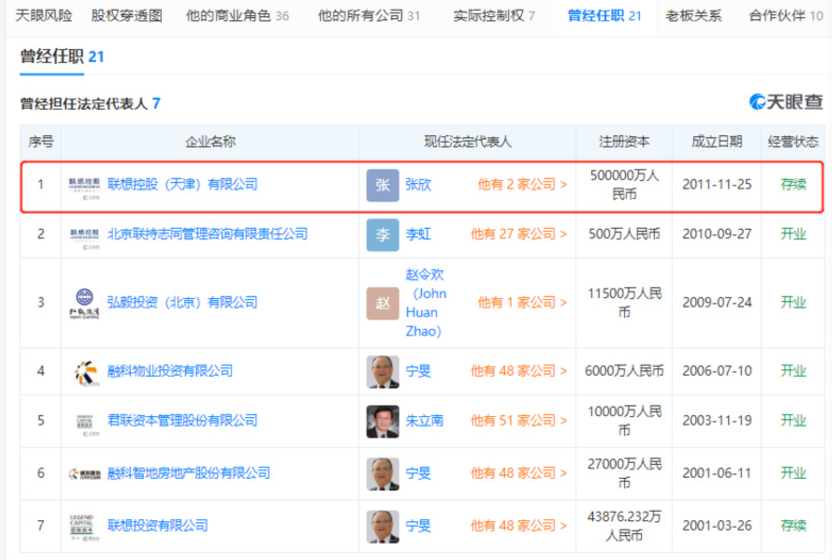Open 朱立南's profile link
Viewport: 832px width, 560px height.
424,420
